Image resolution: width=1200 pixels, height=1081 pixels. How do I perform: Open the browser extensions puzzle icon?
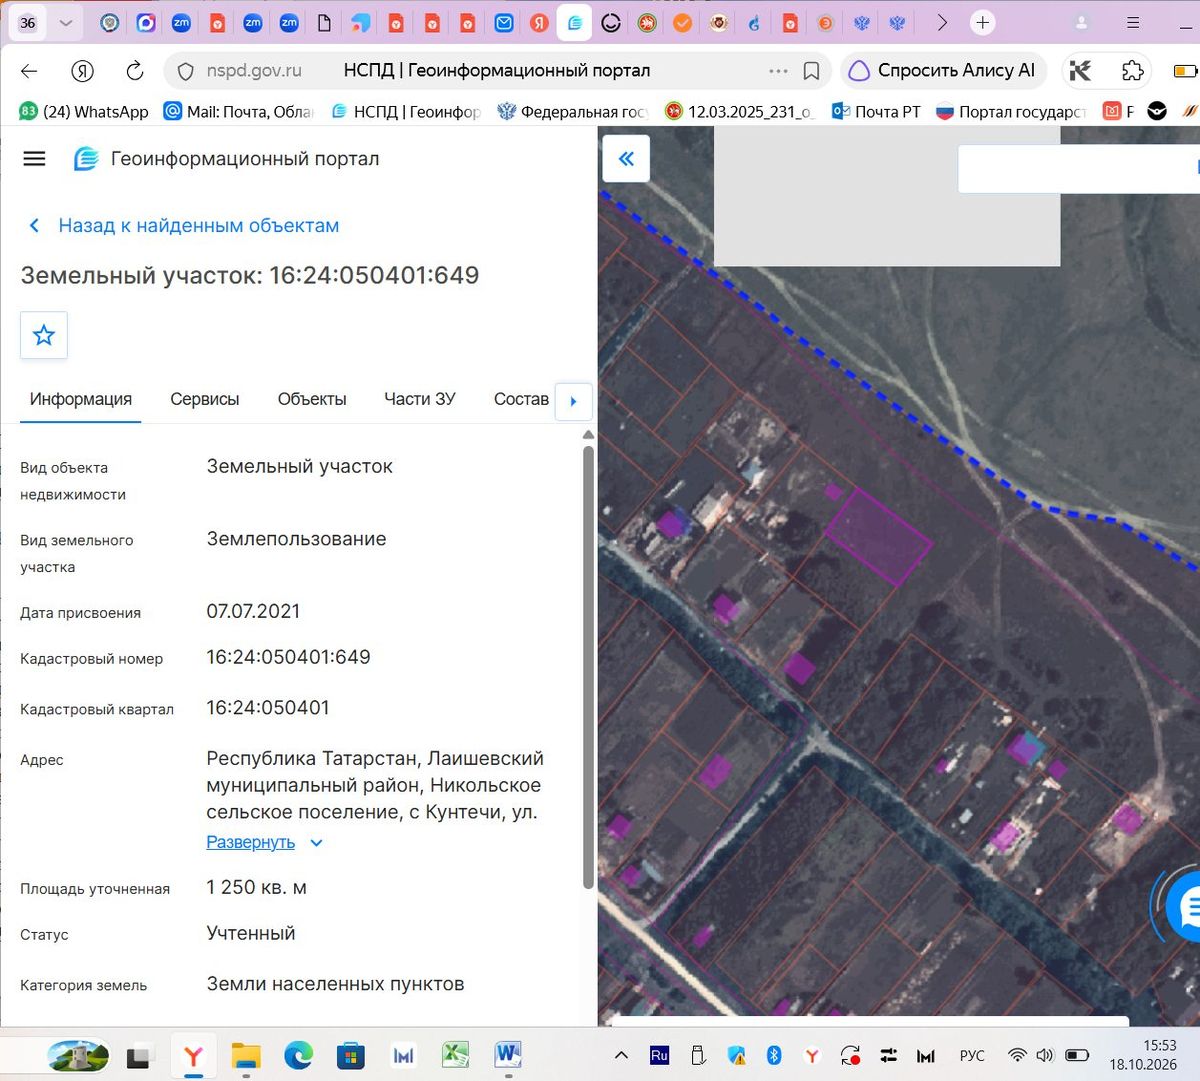(1133, 71)
